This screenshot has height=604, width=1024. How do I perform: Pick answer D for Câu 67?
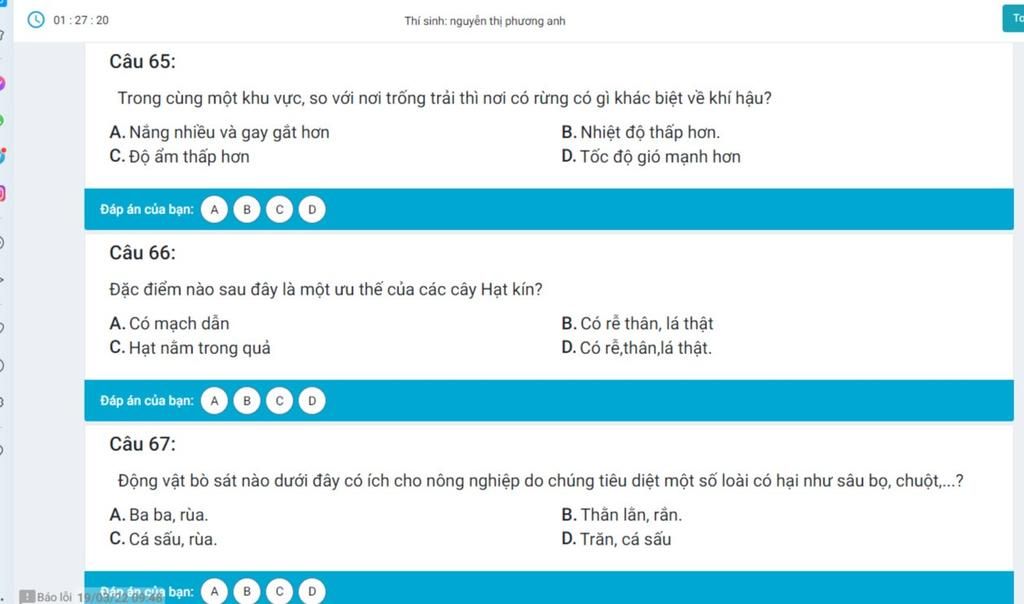point(312,591)
